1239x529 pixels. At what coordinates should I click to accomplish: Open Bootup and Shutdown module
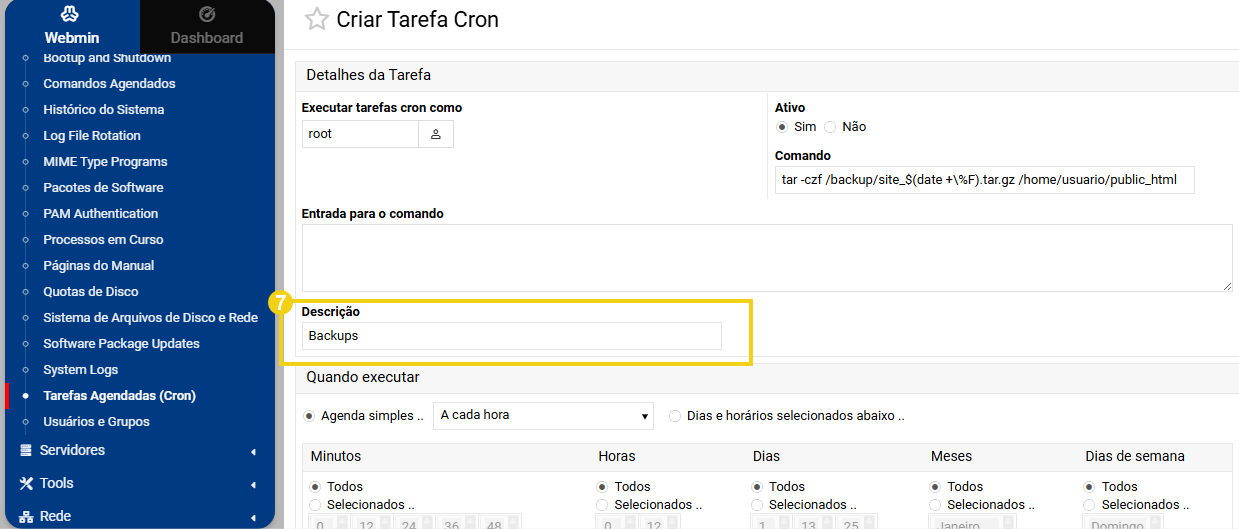tap(107, 58)
